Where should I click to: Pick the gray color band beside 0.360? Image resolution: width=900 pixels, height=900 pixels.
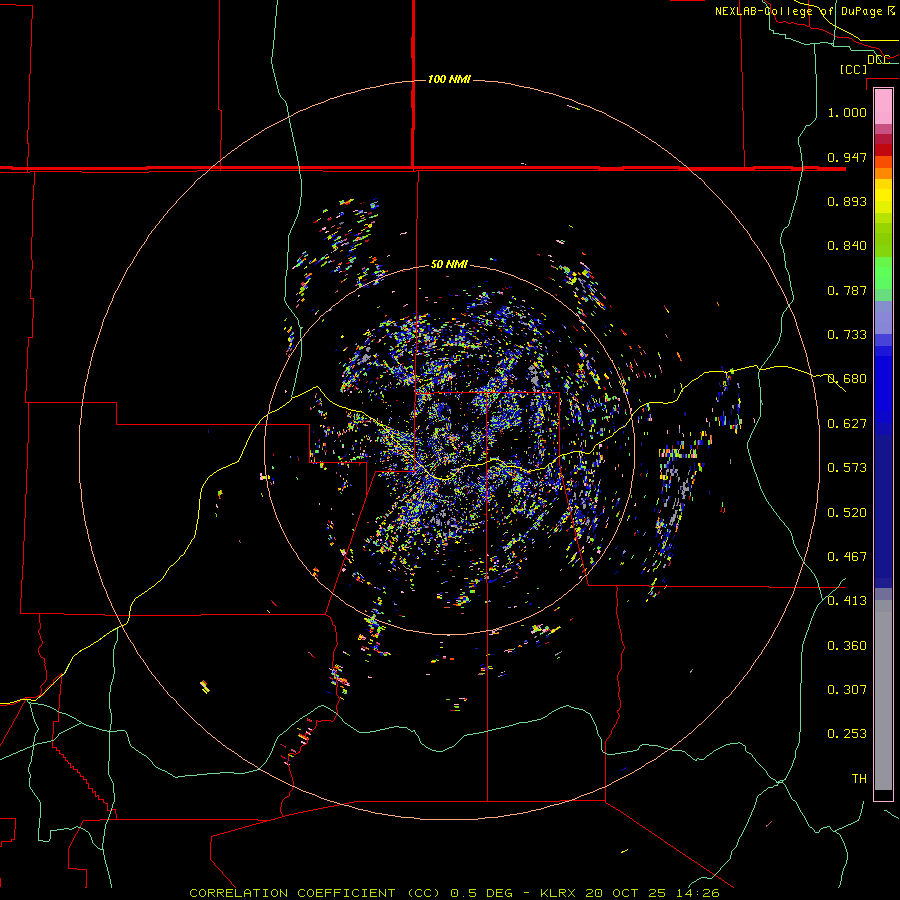point(883,695)
